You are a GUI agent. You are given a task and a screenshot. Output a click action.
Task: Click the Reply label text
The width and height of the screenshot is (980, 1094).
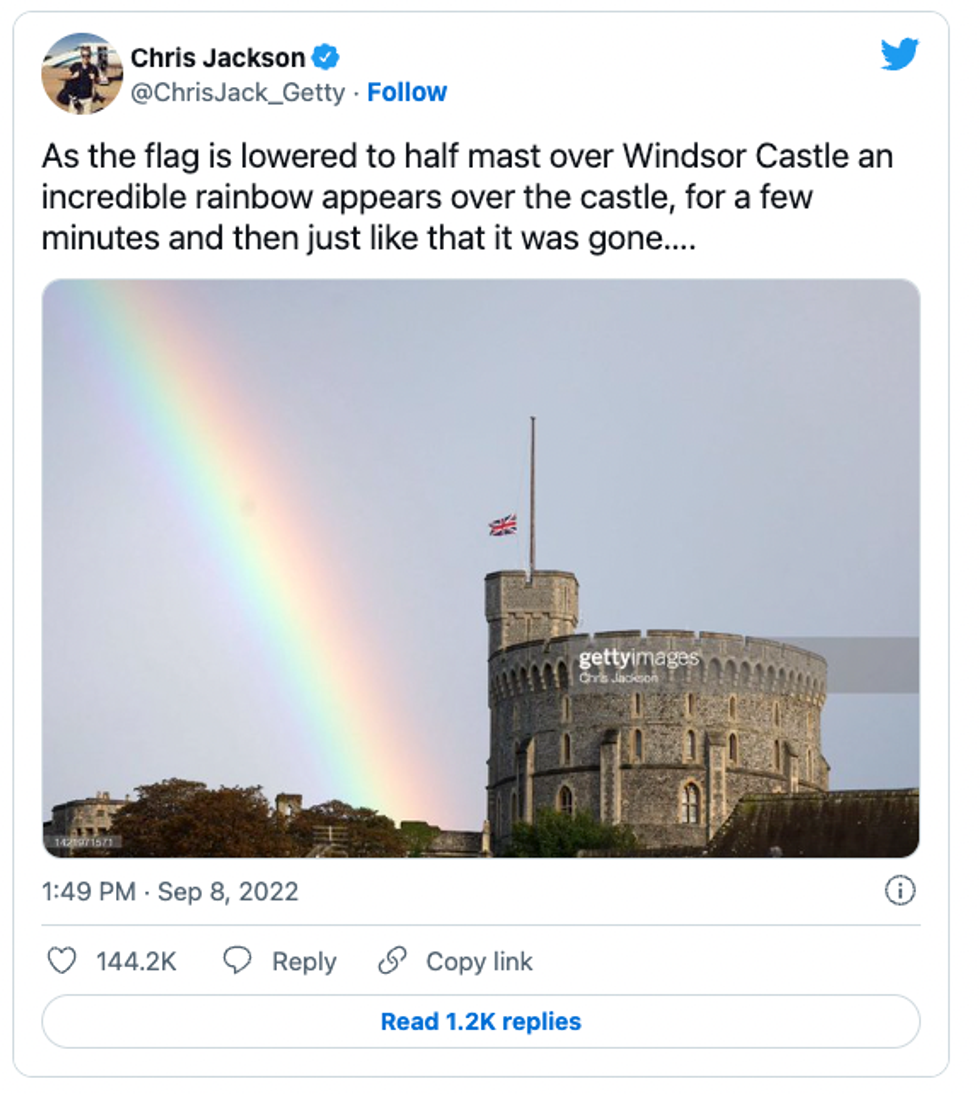click(x=306, y=961)
